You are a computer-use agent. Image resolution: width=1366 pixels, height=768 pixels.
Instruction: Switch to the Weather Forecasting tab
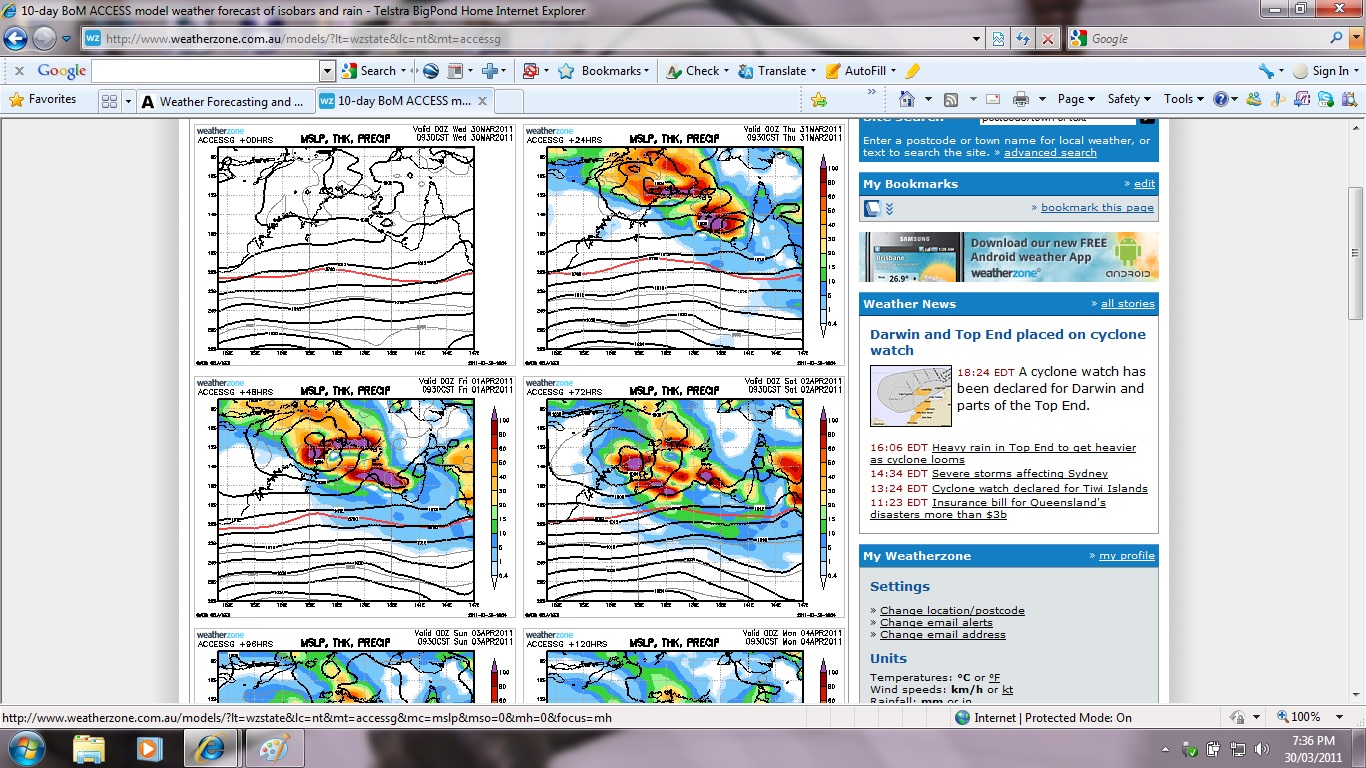225,101
